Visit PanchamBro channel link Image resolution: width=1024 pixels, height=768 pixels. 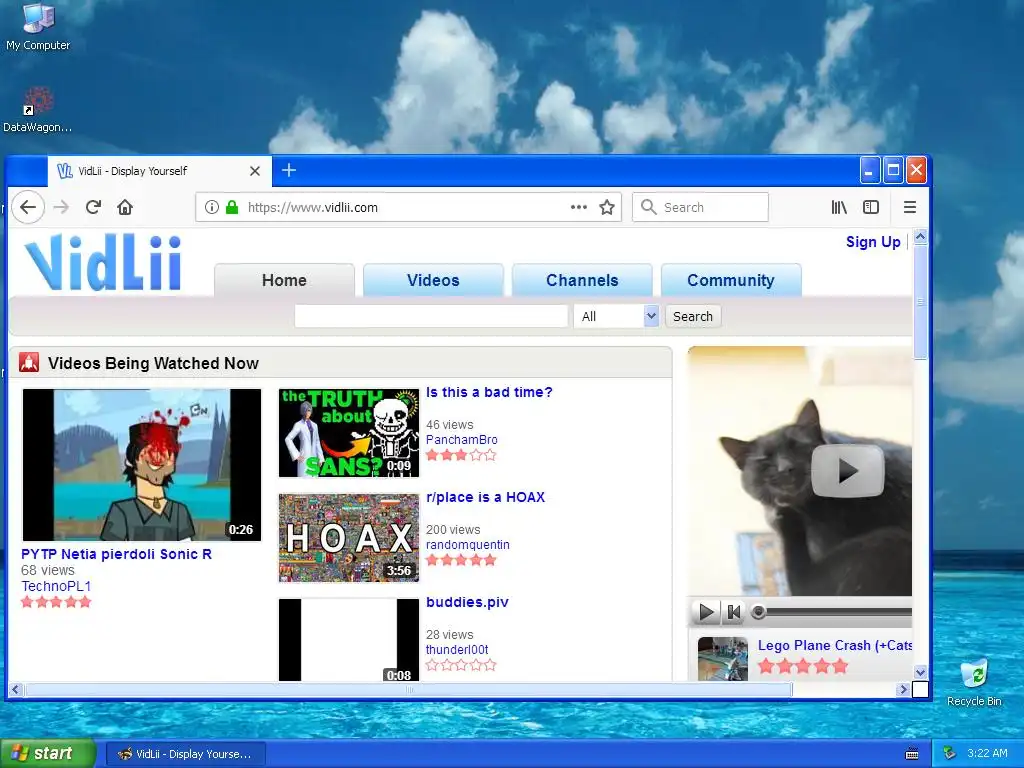462,440
